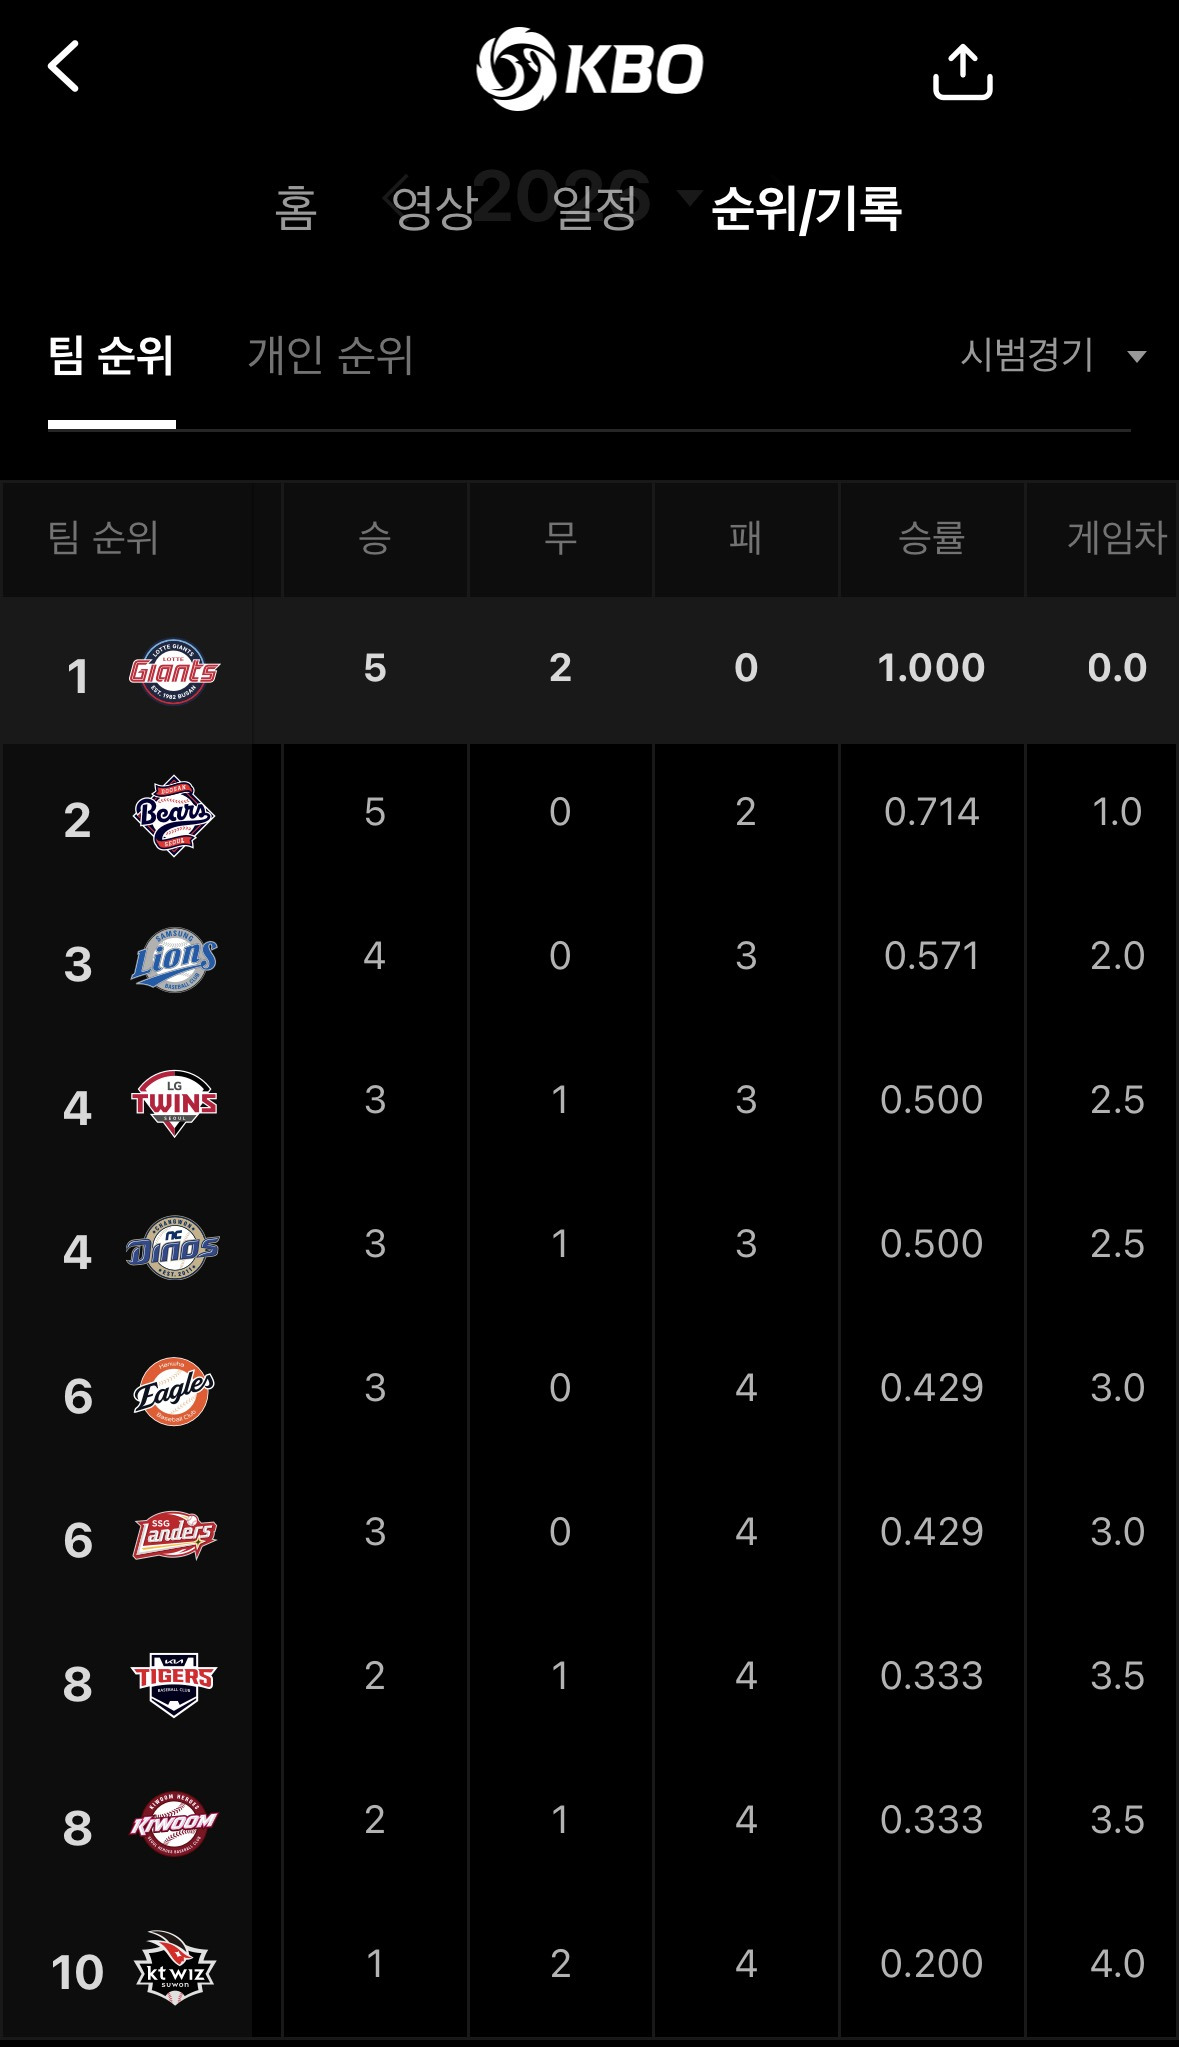Go to the 홈 menu
1179x2047 pixels.
[x=296, y=209]
